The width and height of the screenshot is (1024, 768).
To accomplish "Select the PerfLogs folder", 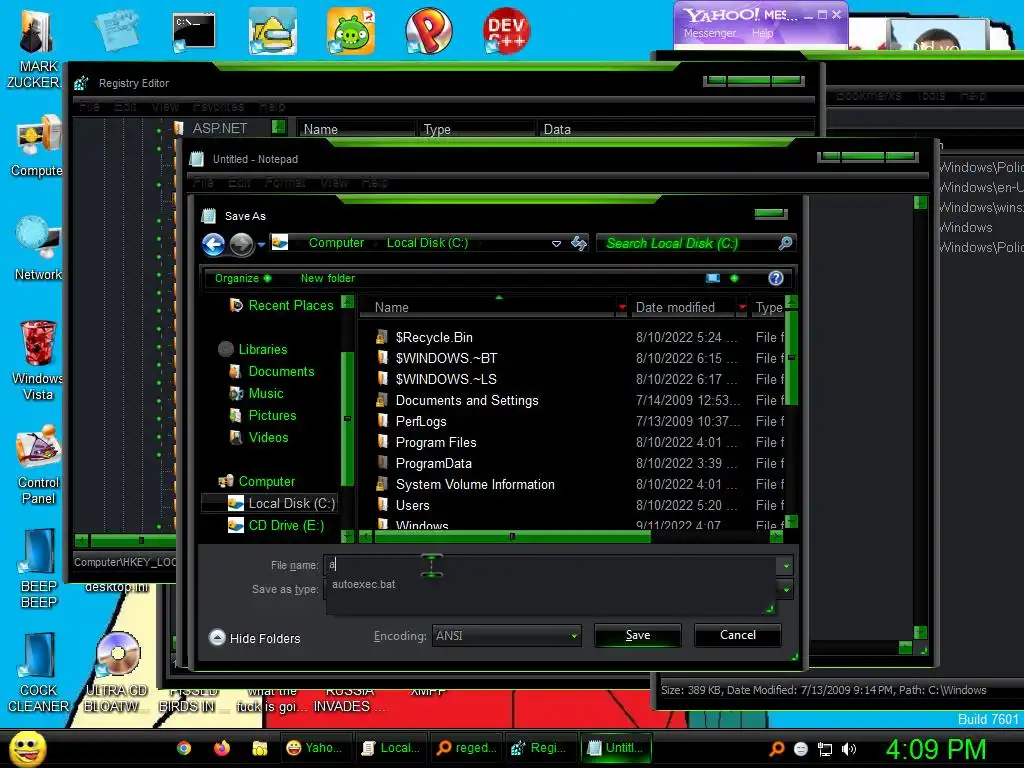I will (421, 421).
